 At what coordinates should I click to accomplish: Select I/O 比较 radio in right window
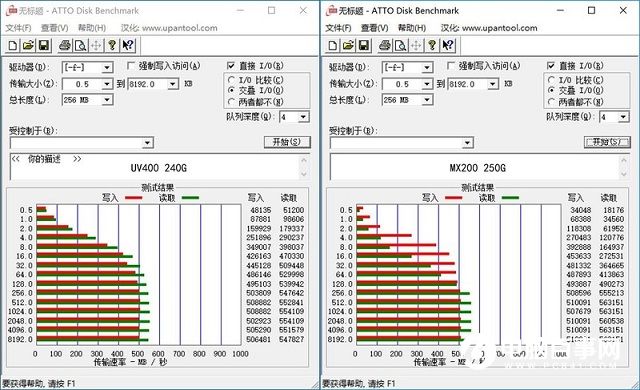point(552,80)
